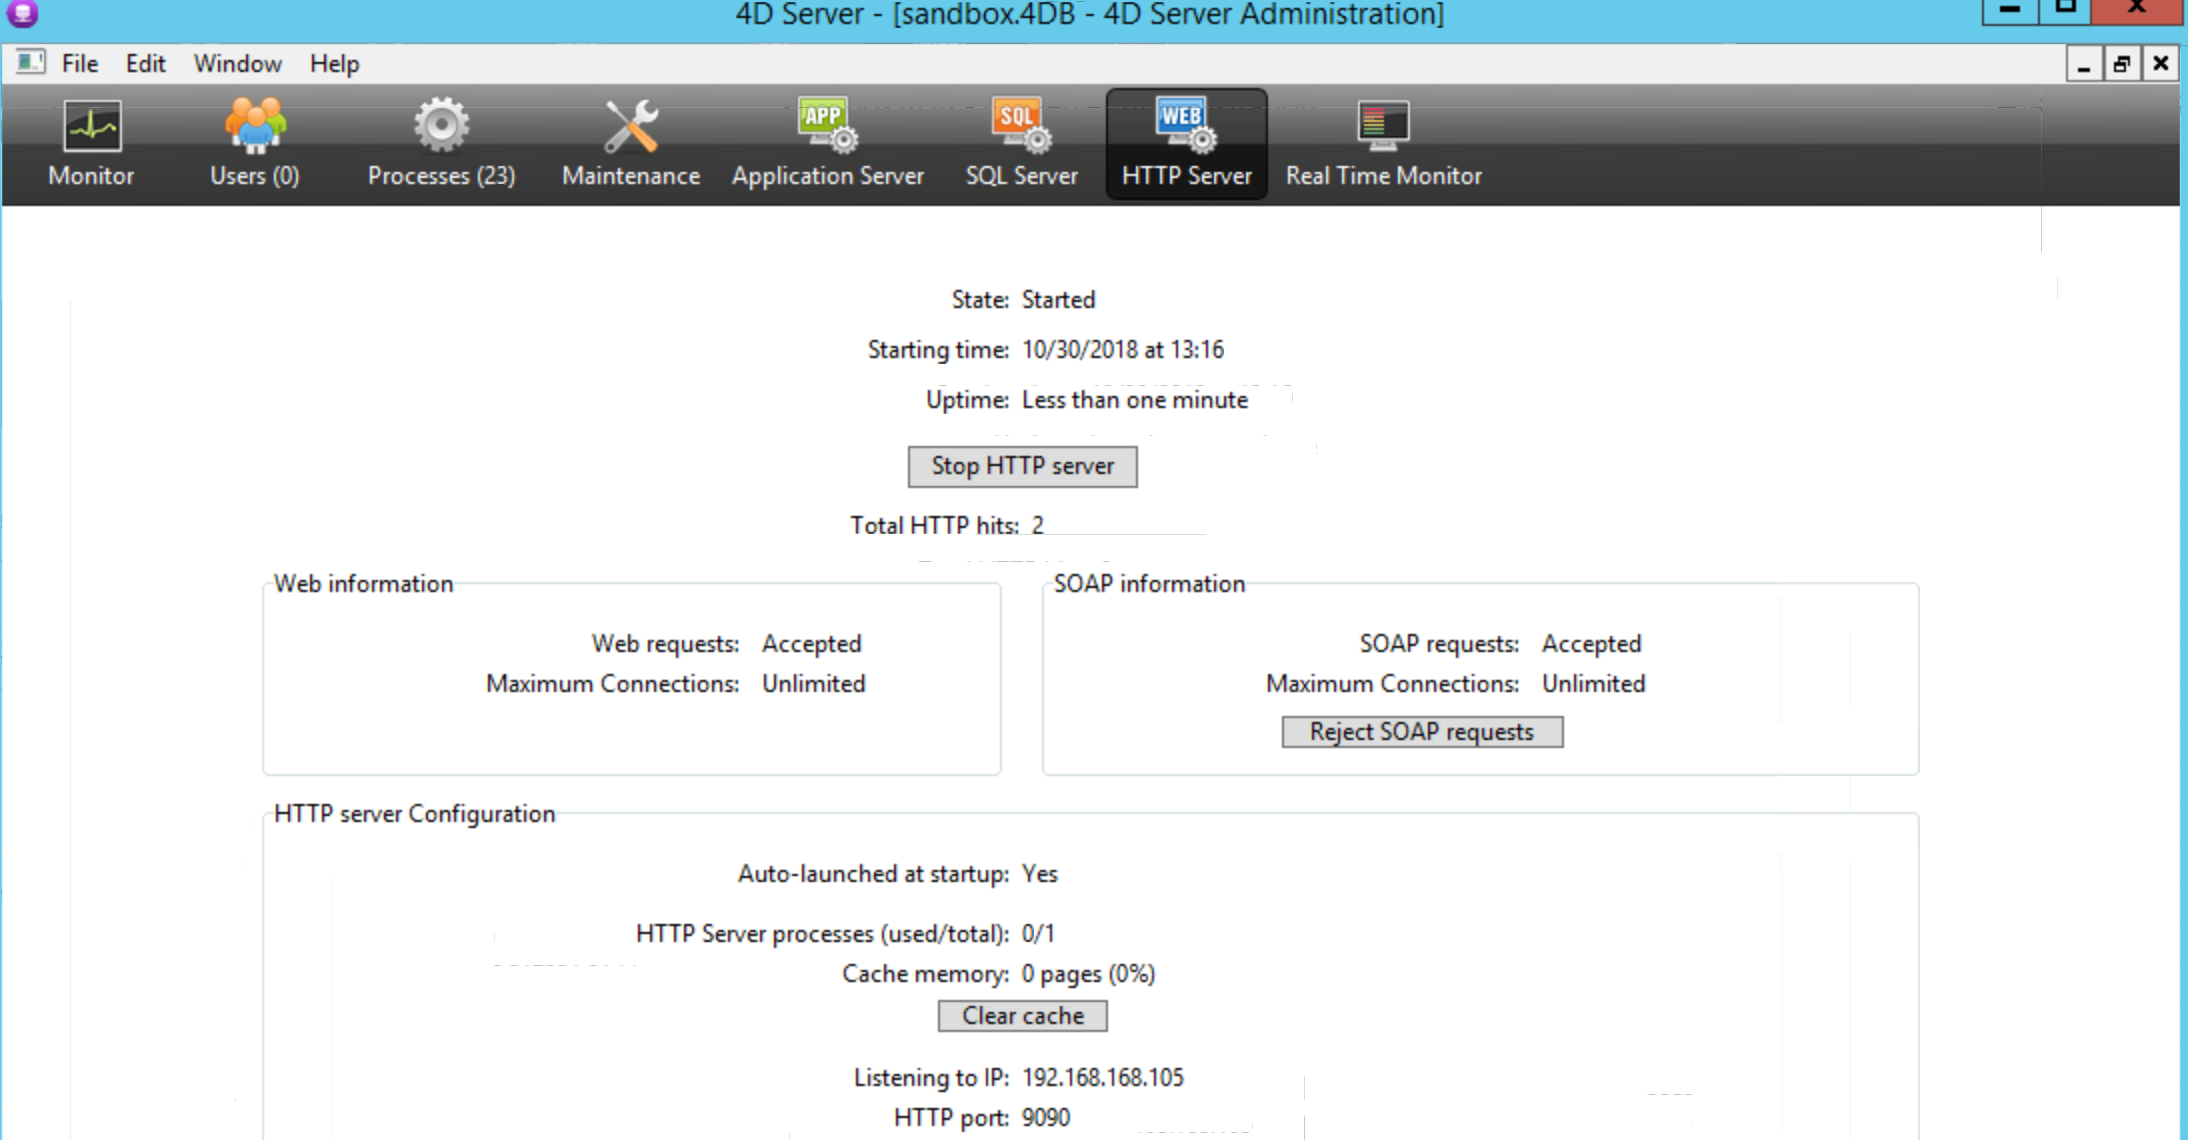Image resolution: width=2188 pixels, height=1140 pixels.
Task: Close the inner administration window
Action: [2160, 64]
